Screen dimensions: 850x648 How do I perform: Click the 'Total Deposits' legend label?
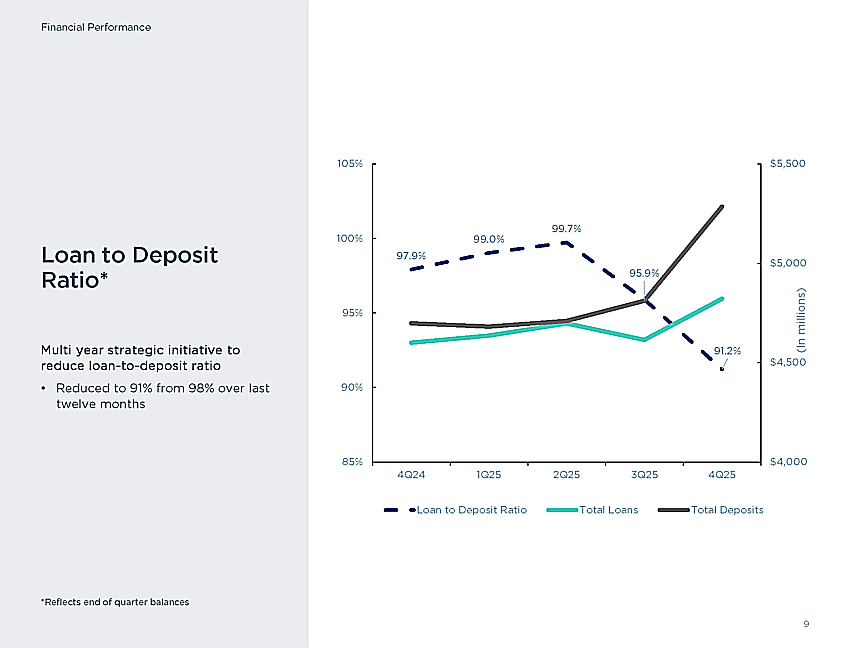(x=727, y=510)
